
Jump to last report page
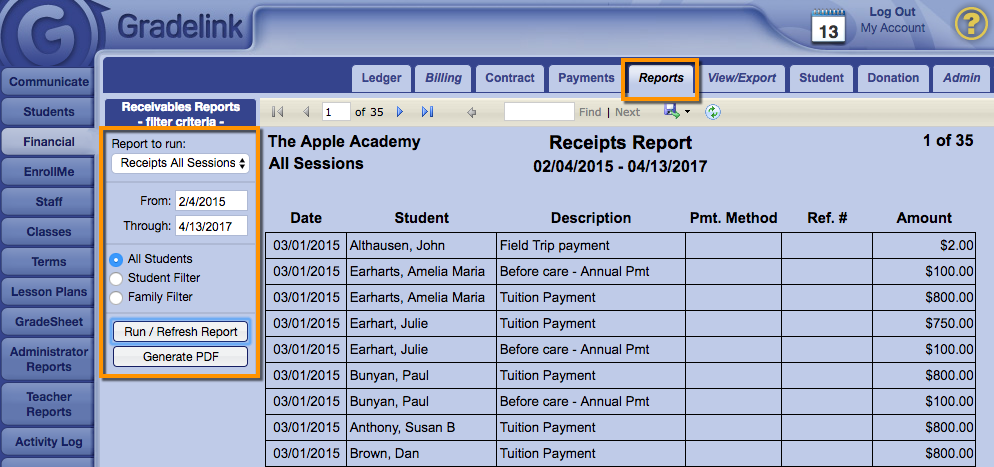[428, 112]
